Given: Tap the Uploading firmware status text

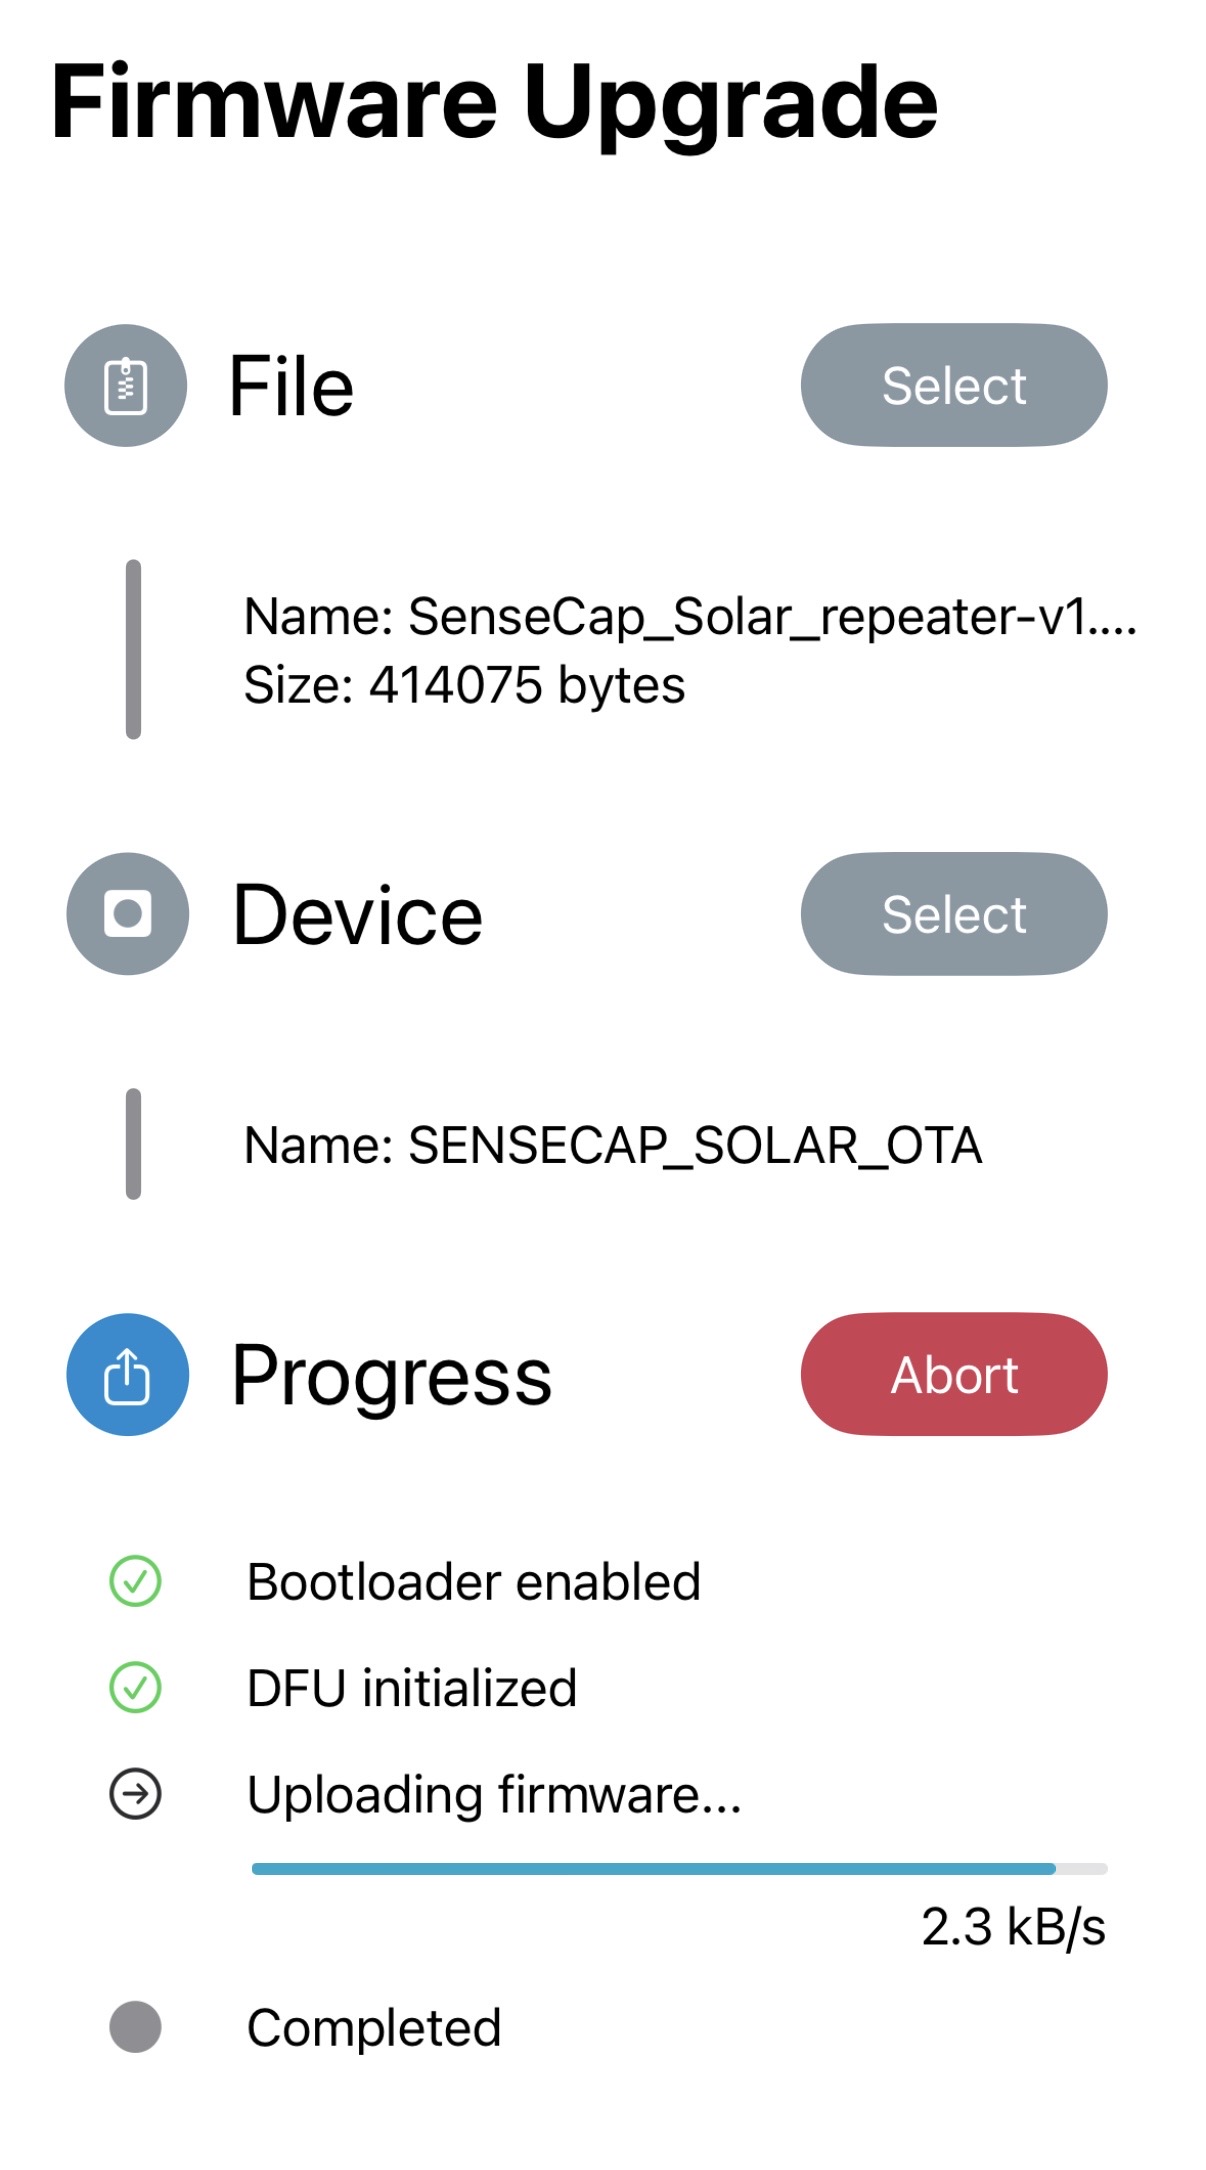Looking at the screenshot, I should (494, 1794).
